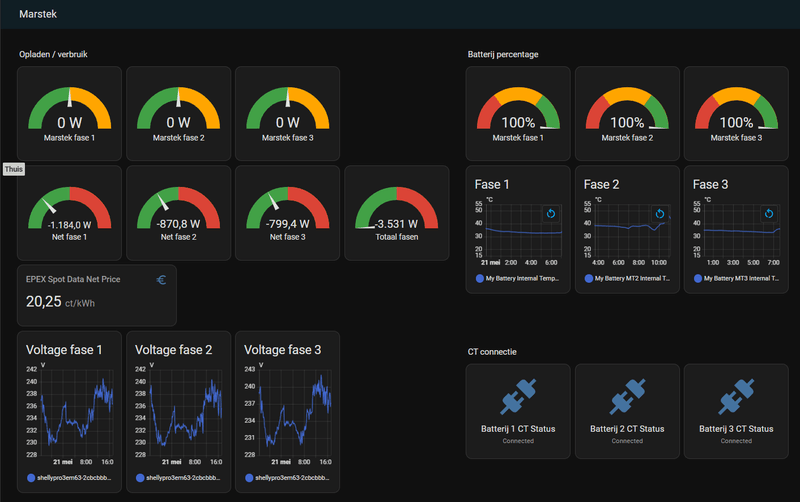Click the Fase 1 card title
The image size is (800, 502).
point(492,184)
